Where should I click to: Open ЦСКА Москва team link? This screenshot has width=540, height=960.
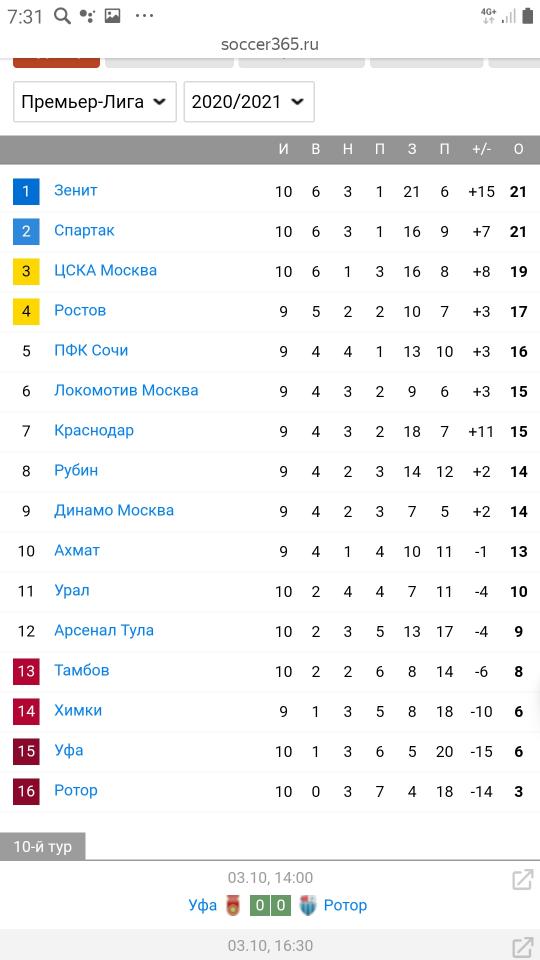(x=105, y=271)
